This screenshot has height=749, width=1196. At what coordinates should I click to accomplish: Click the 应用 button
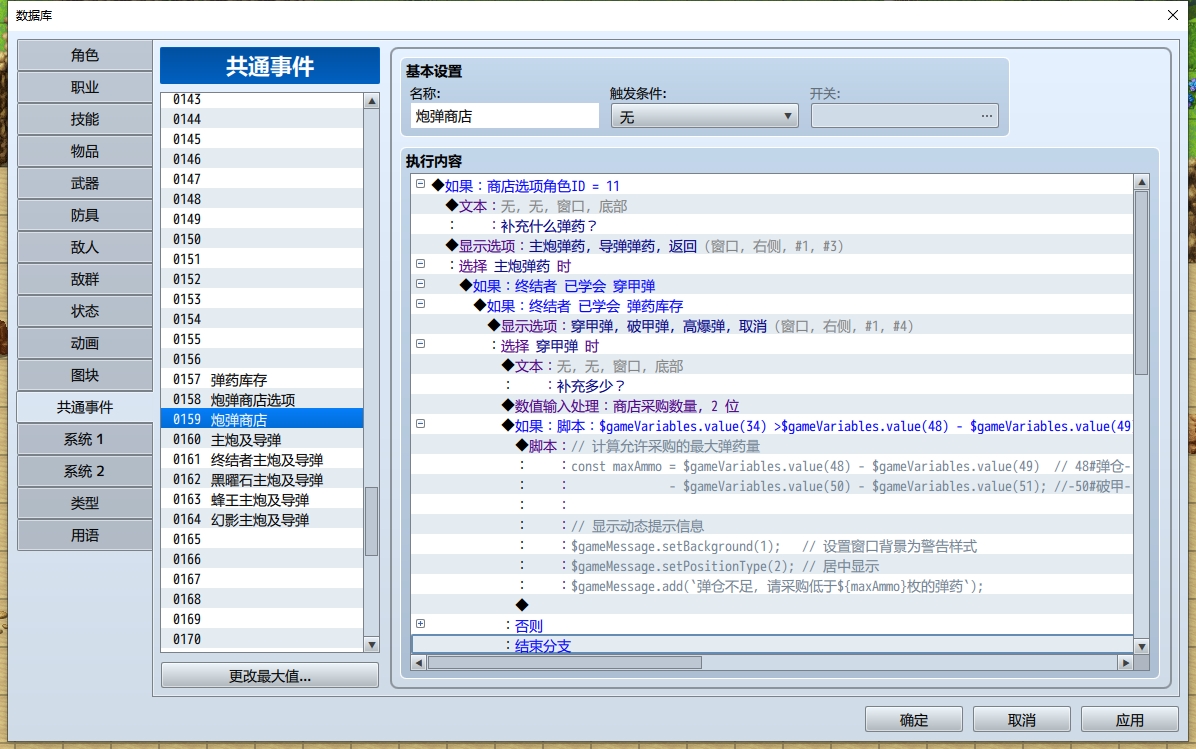click(1130, 720)
